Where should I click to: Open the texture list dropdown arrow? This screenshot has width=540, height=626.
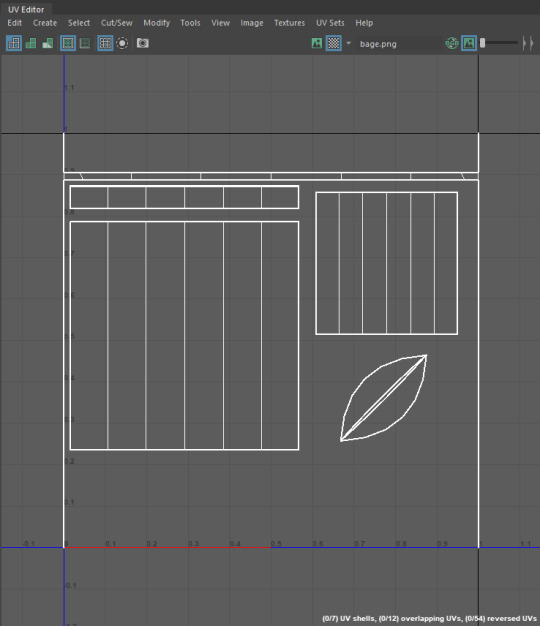pos(348,43)
